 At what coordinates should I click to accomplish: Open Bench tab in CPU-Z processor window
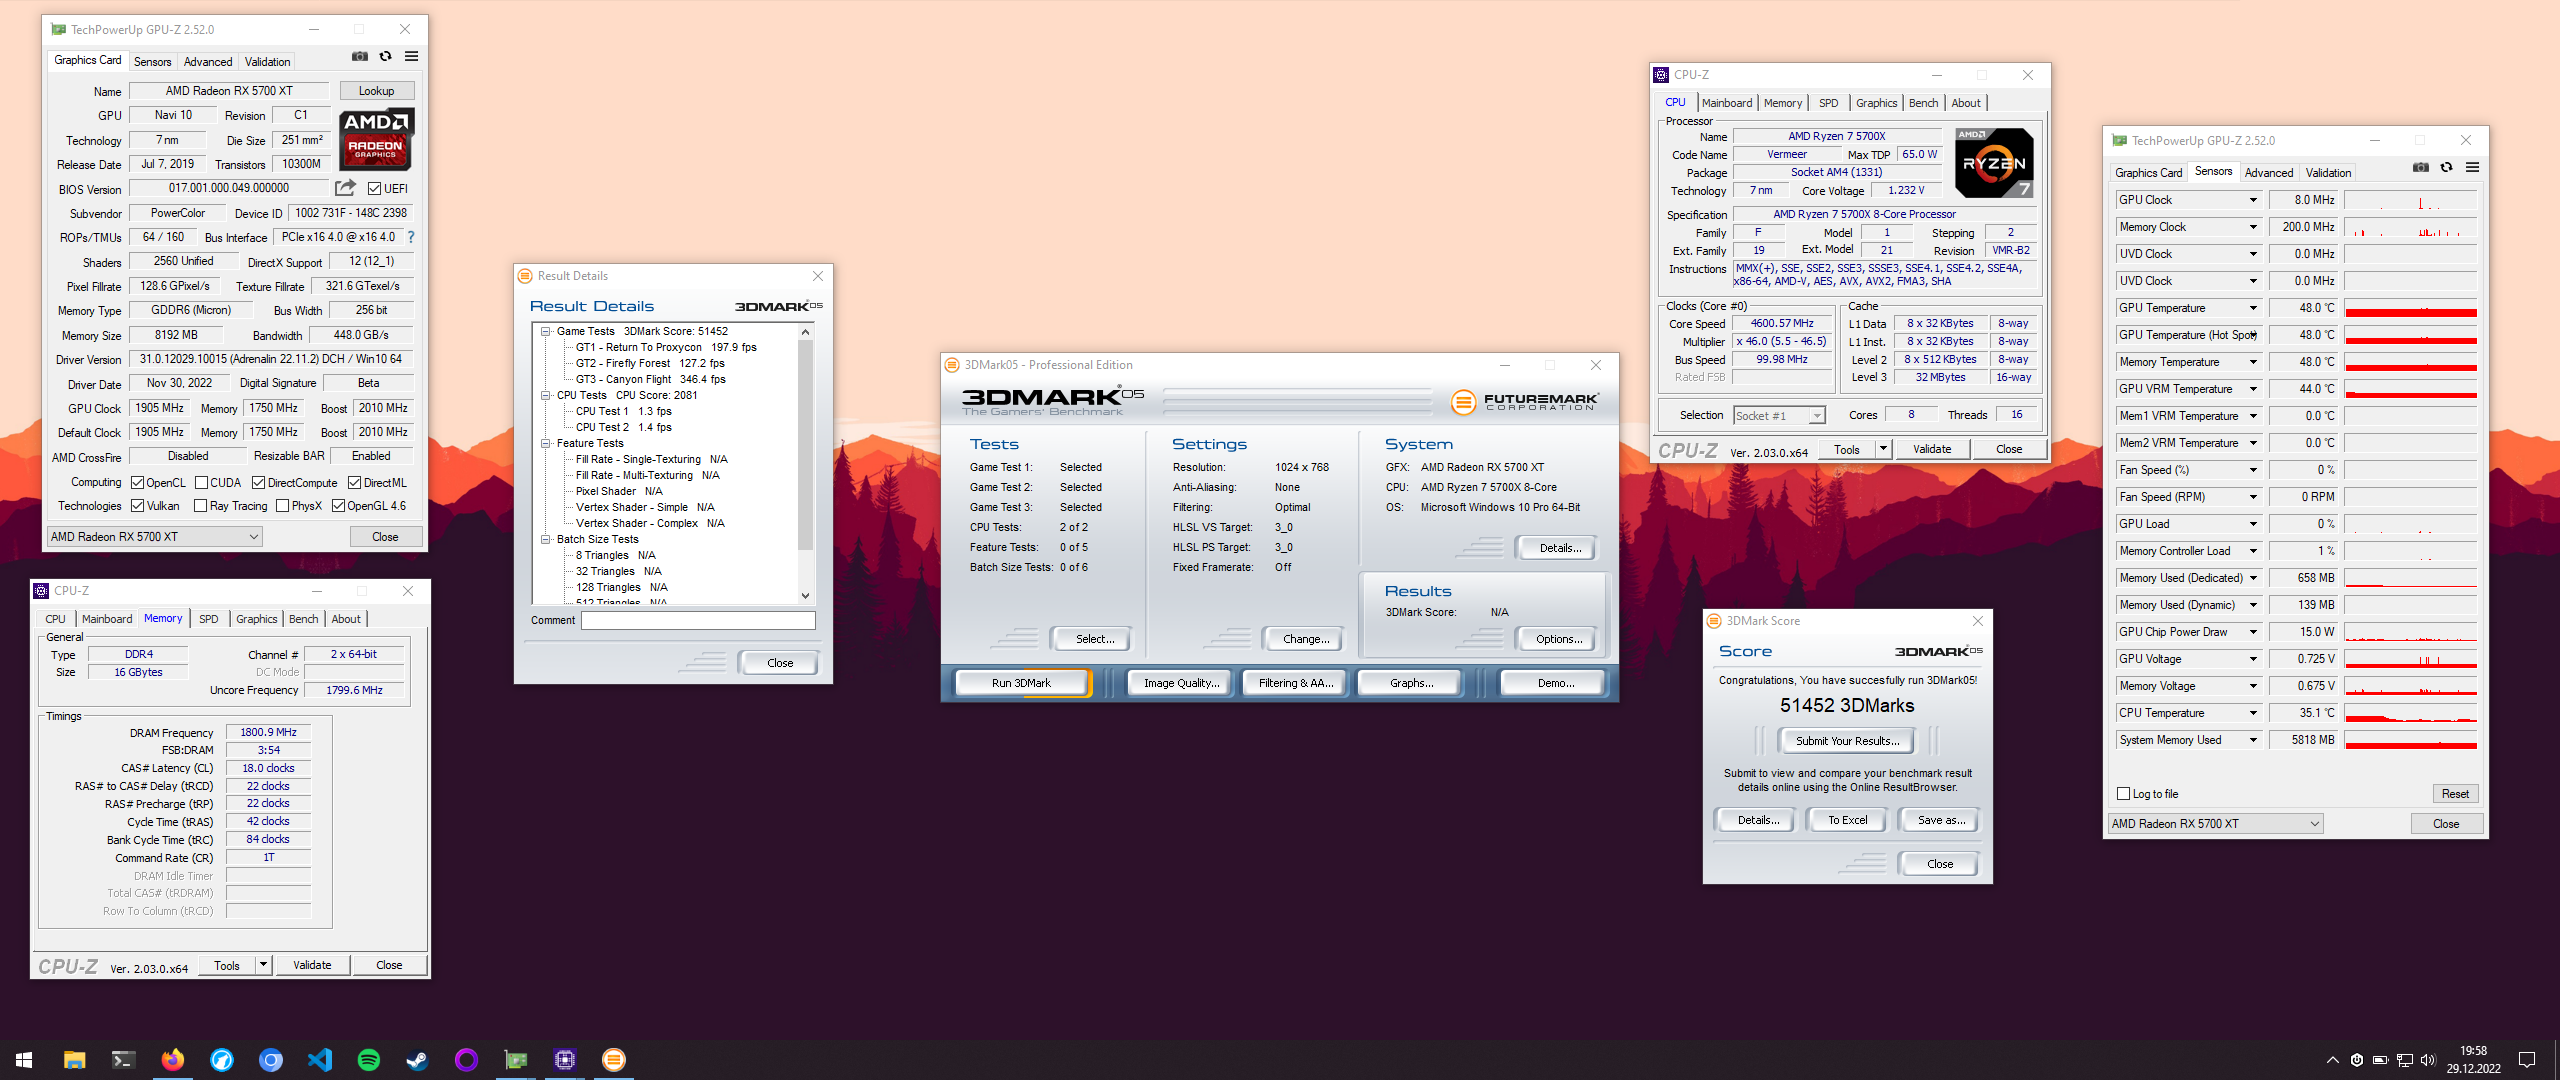(x=1923, y=103)
